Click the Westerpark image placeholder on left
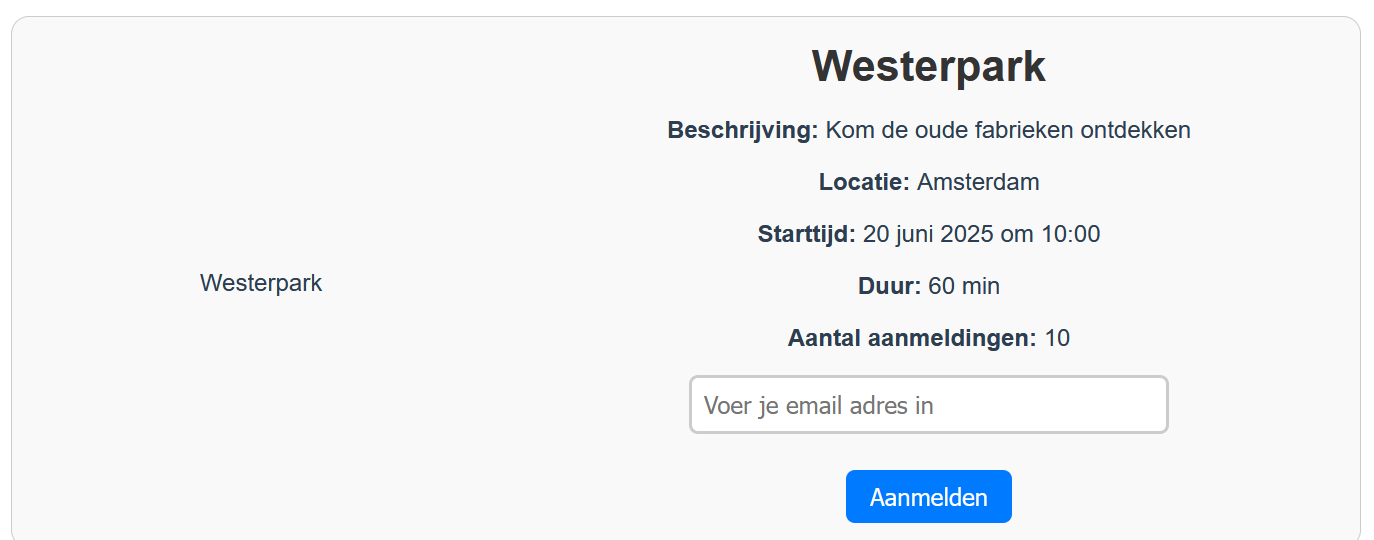 pyautogui.click(x=261, y=283)
